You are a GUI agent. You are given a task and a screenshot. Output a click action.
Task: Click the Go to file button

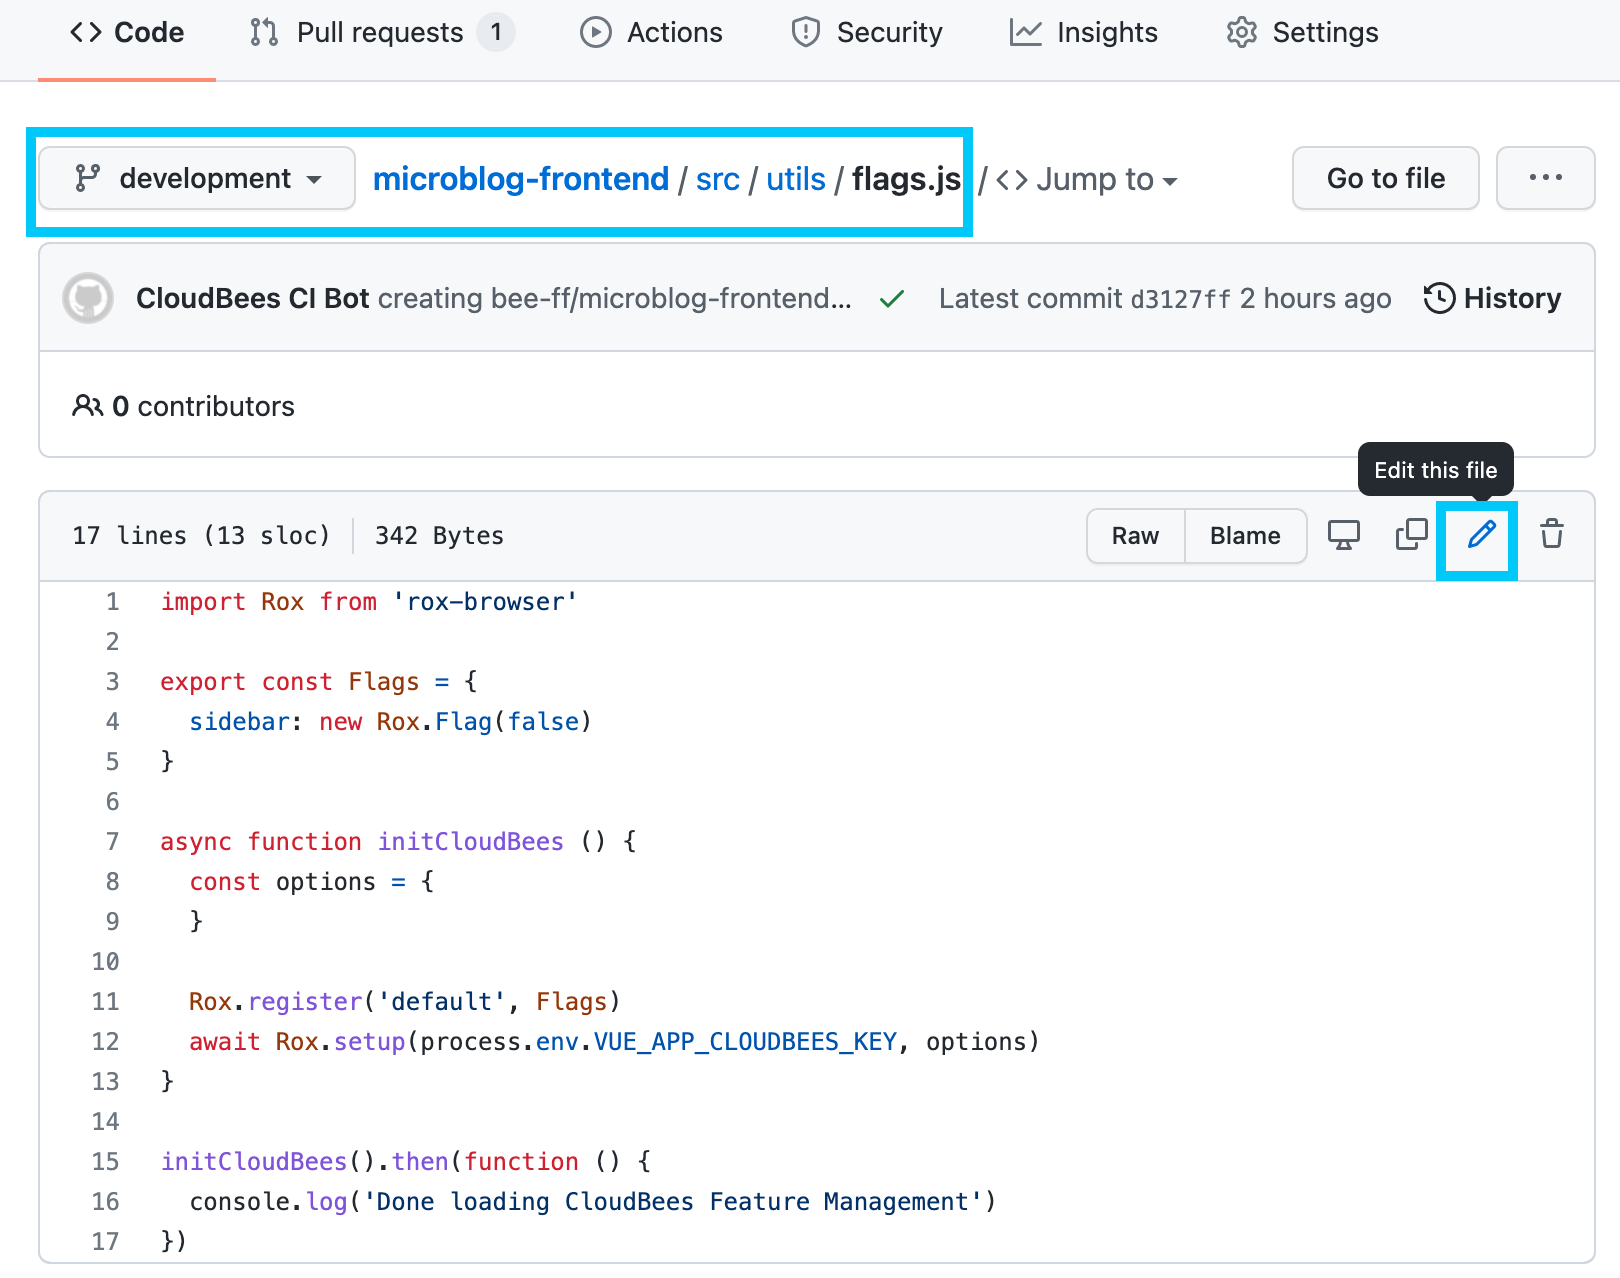1385,178
